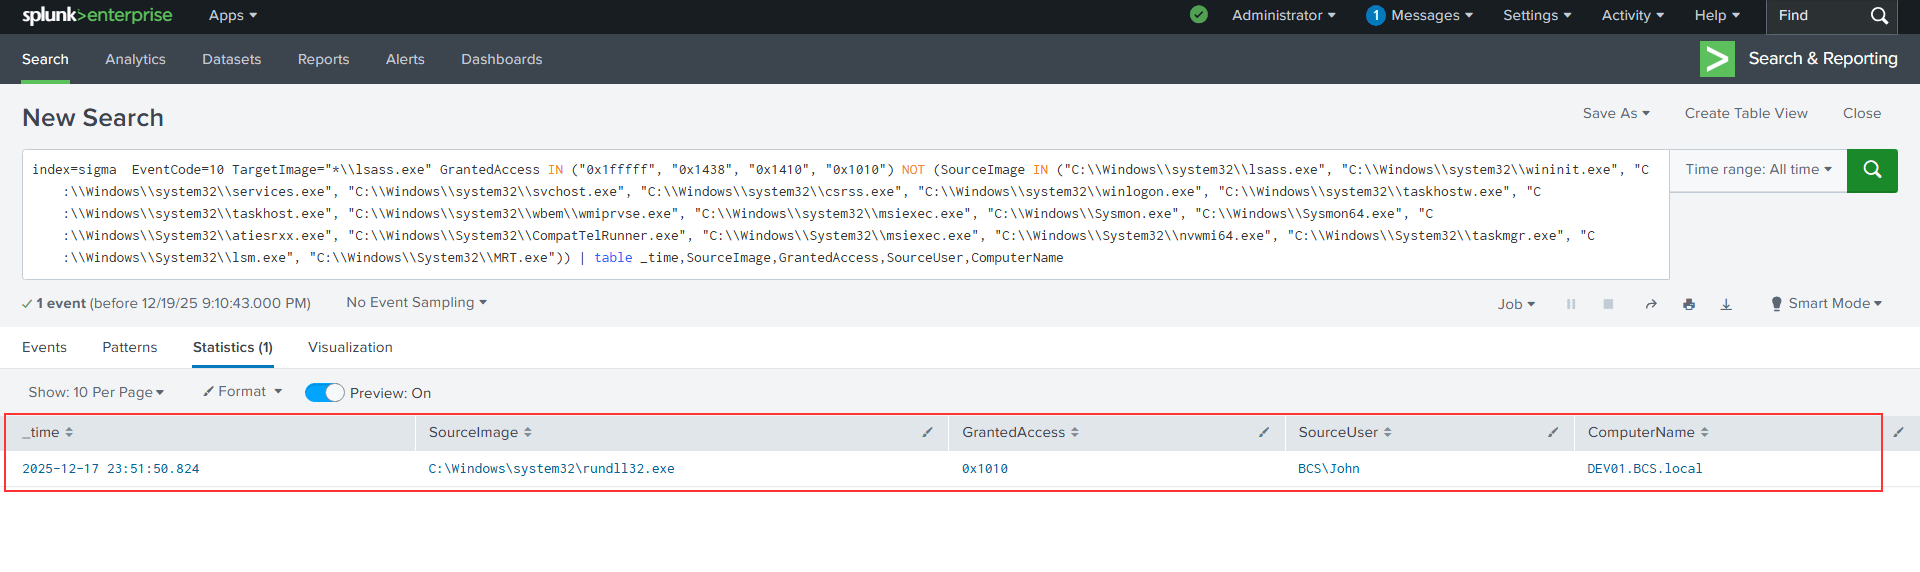Pause the search job
Screen dimensions: 1920x572
[1571, 304]
